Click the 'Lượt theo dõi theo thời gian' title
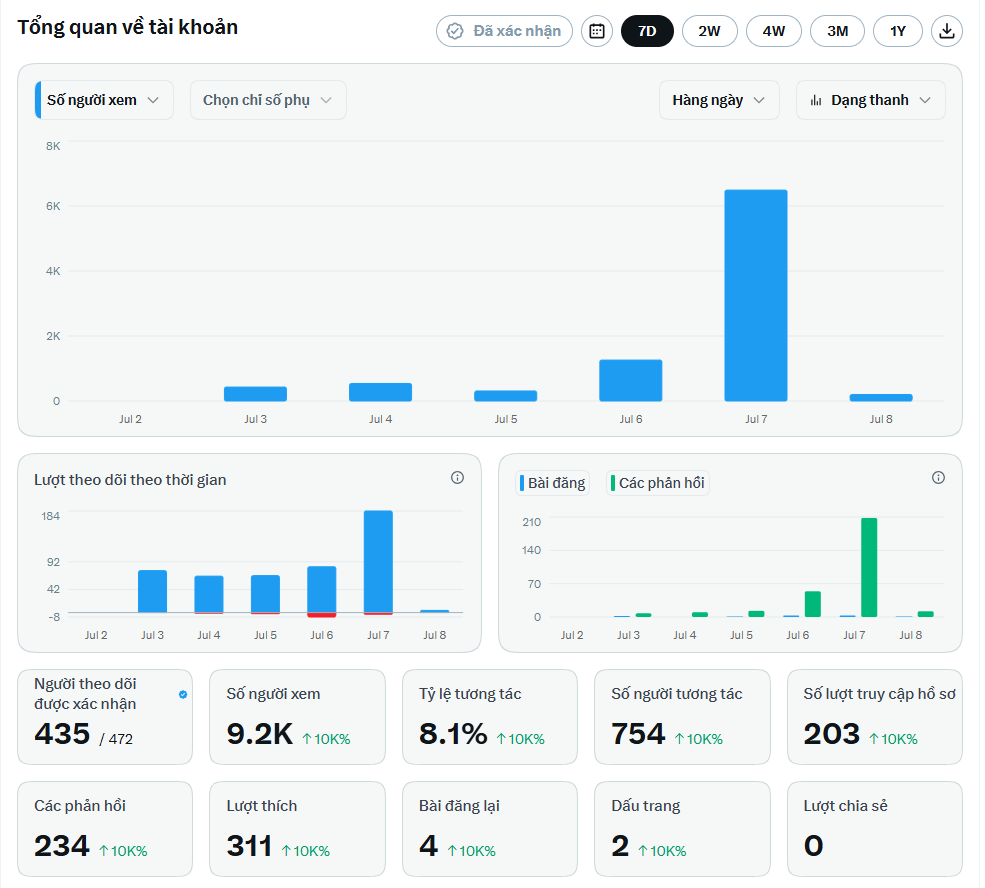985x888 pixels. tap(130, 480)
